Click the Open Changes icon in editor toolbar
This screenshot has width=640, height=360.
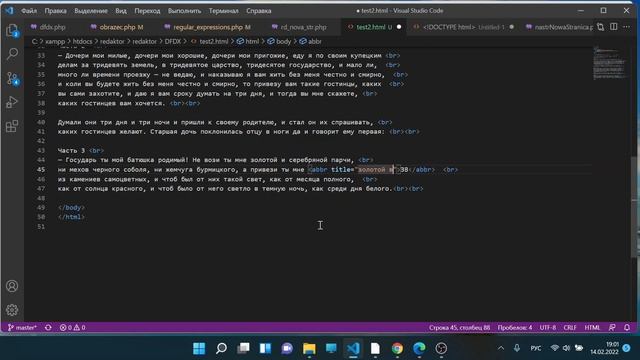pyautogui.click(x=600, y=27)
